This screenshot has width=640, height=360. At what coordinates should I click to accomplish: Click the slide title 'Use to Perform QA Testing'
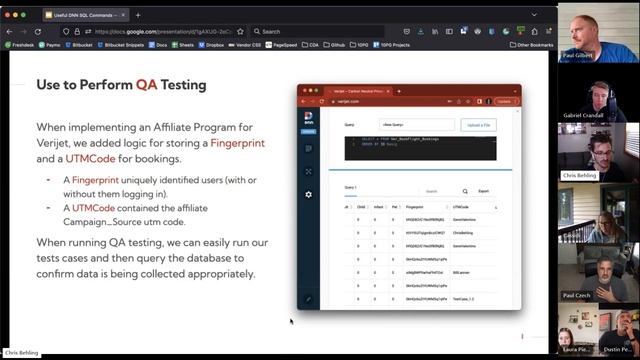pos(121,85)
